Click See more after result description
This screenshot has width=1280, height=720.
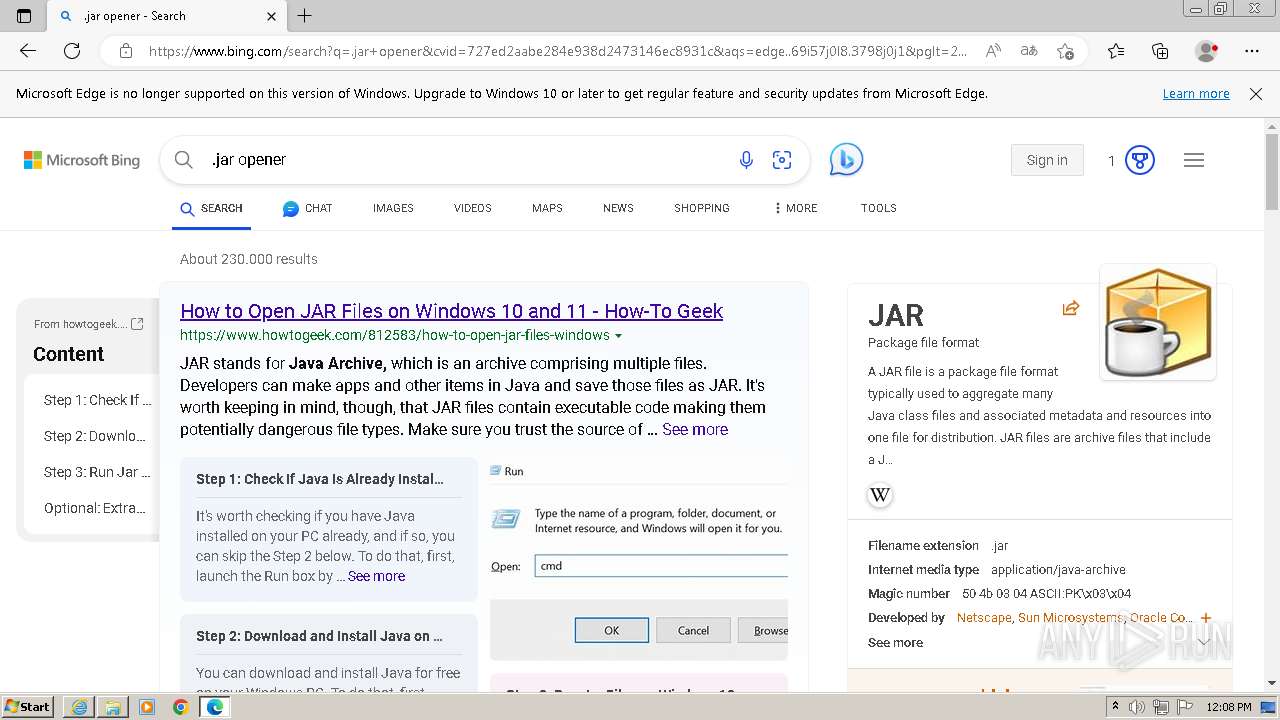695,429
